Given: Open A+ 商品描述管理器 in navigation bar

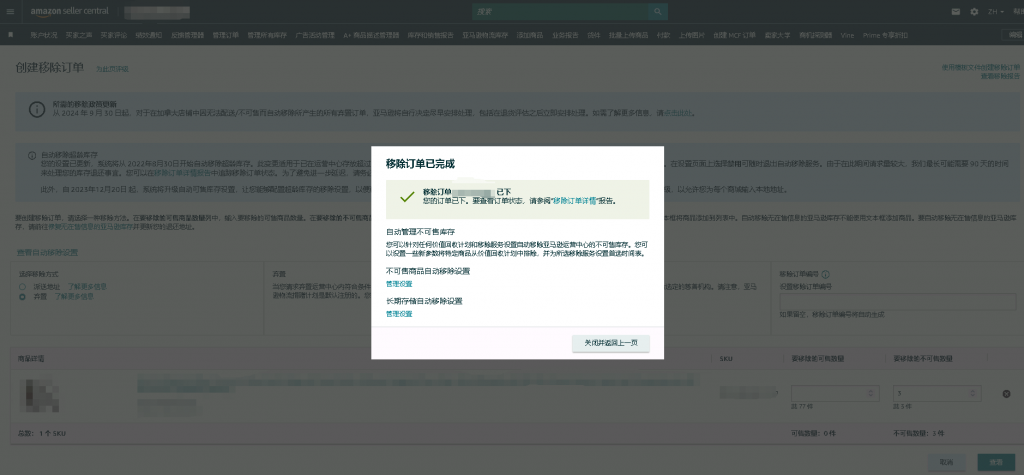Looking at the screenshot, I should tap(371, 35).
